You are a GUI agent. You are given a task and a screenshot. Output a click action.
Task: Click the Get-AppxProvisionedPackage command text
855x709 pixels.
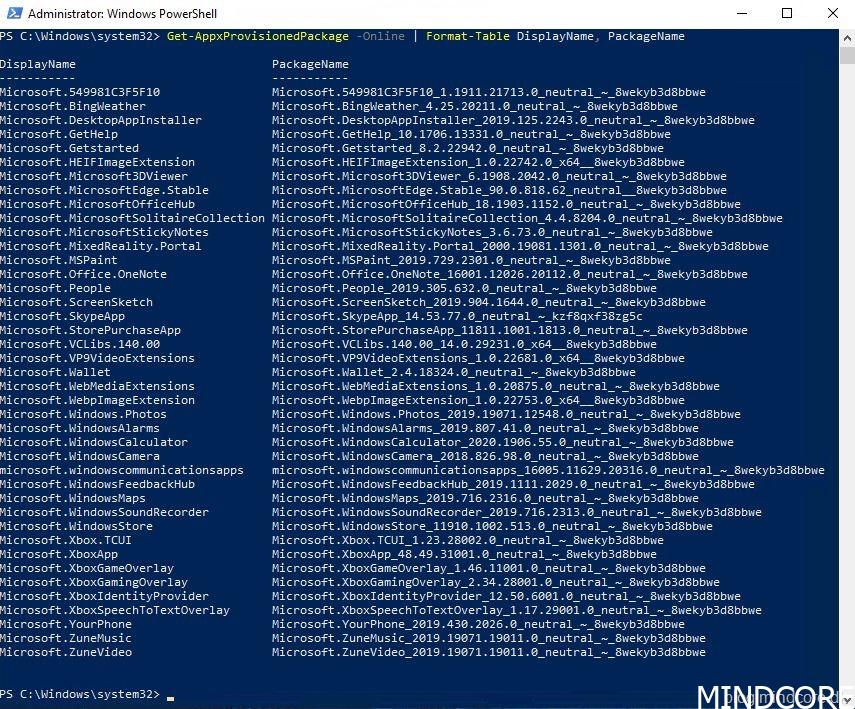[x=258, y=36]
